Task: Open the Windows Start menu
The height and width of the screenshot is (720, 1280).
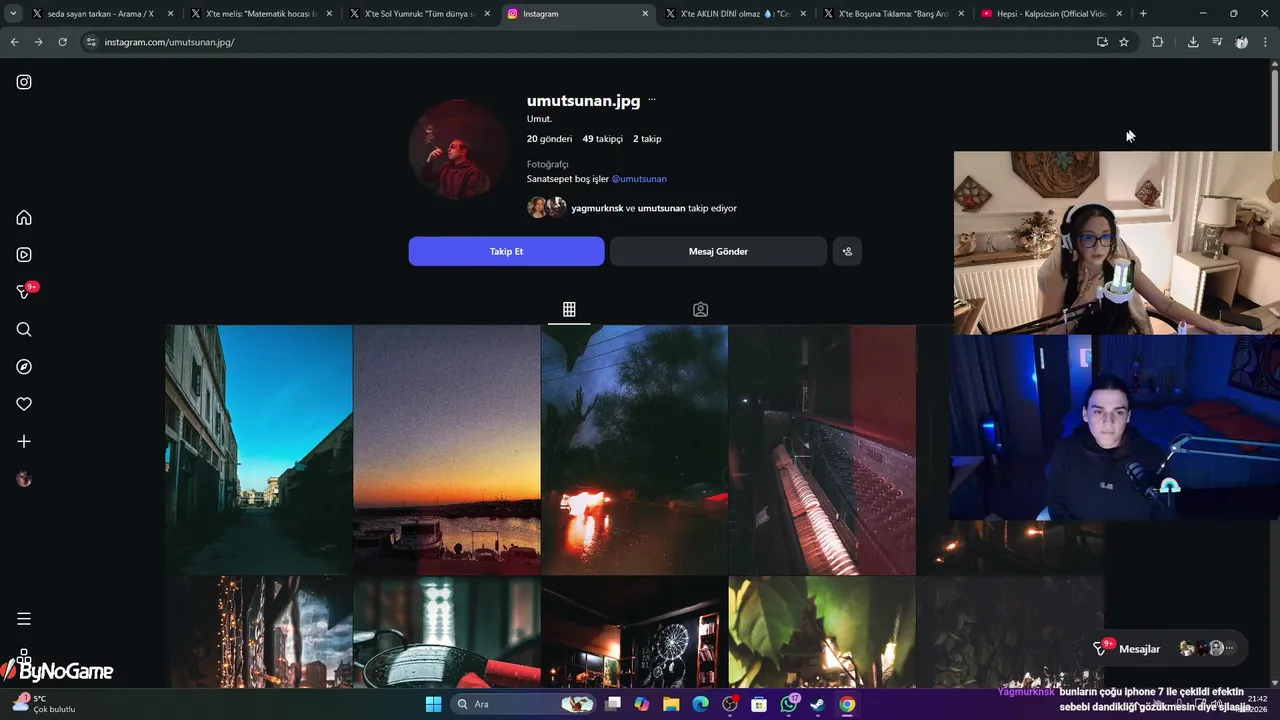Action: pyautogui.click(x=433, y=704)
